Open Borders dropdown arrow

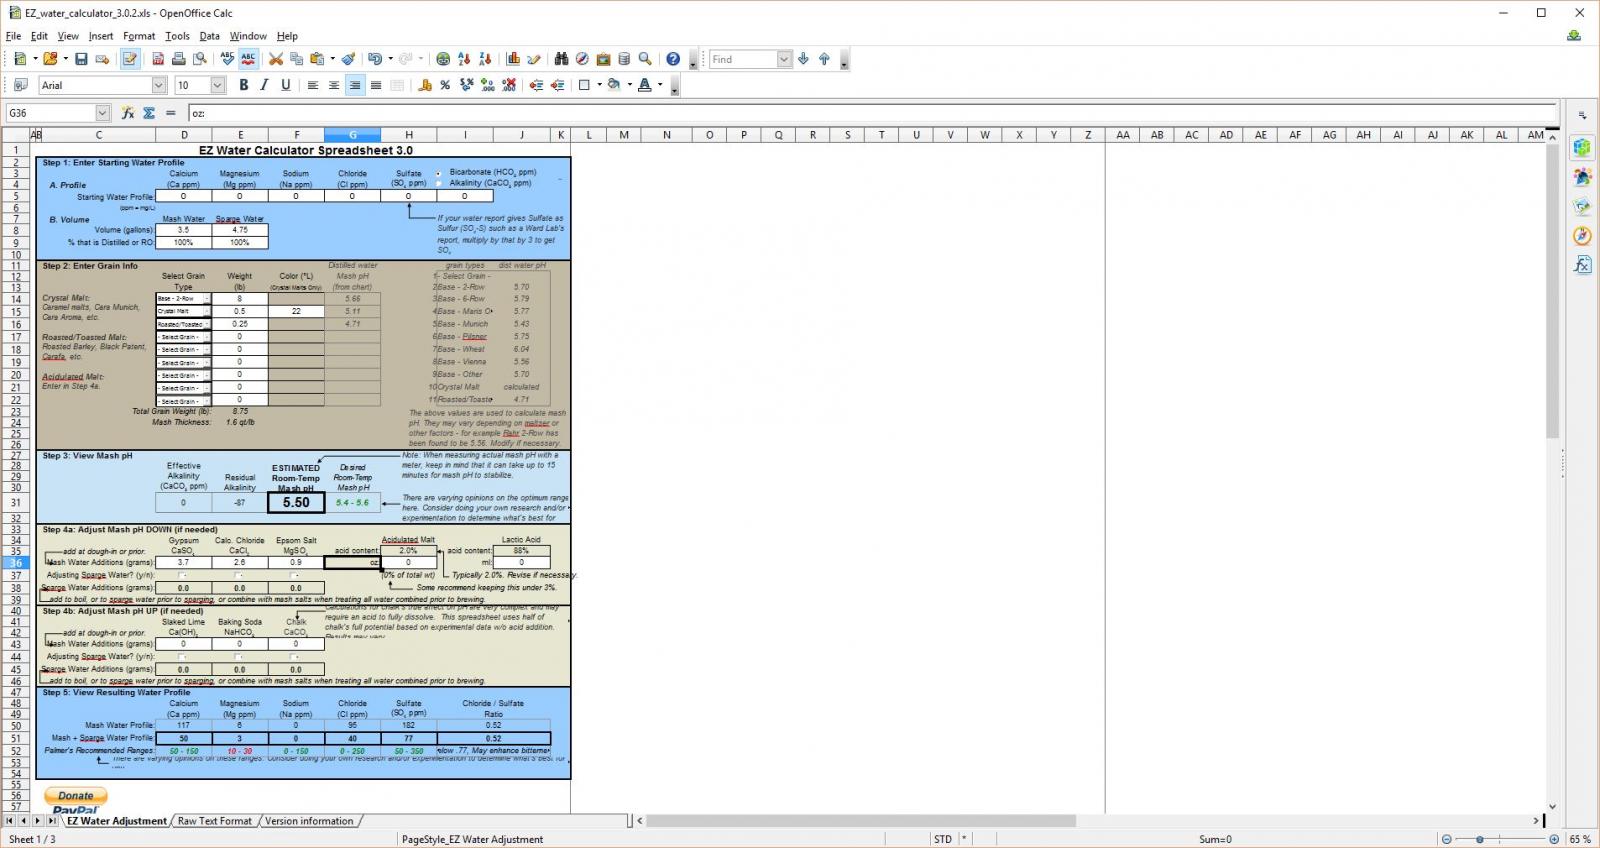599,86
